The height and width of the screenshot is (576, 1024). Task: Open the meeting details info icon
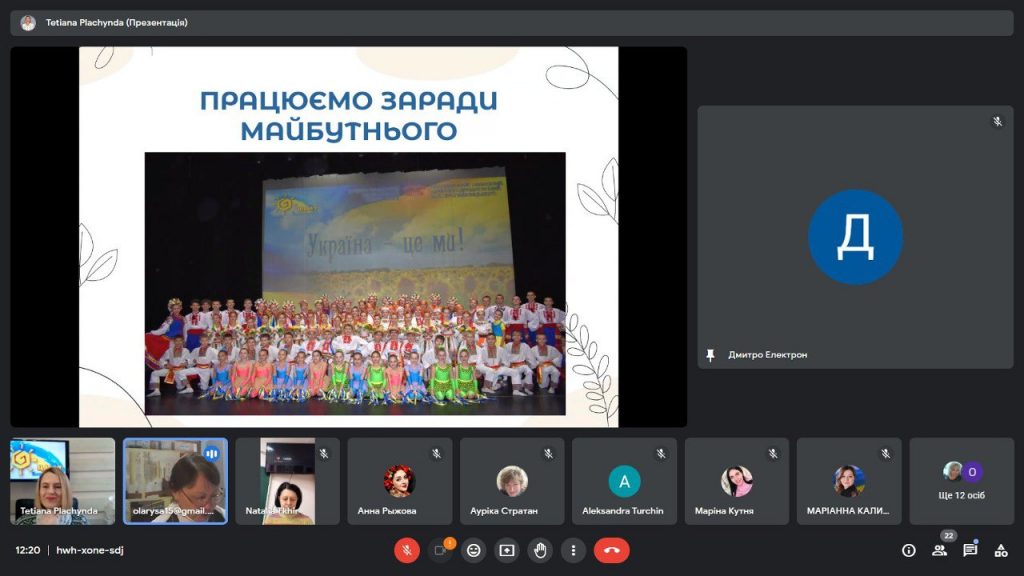tap(908, 550)
